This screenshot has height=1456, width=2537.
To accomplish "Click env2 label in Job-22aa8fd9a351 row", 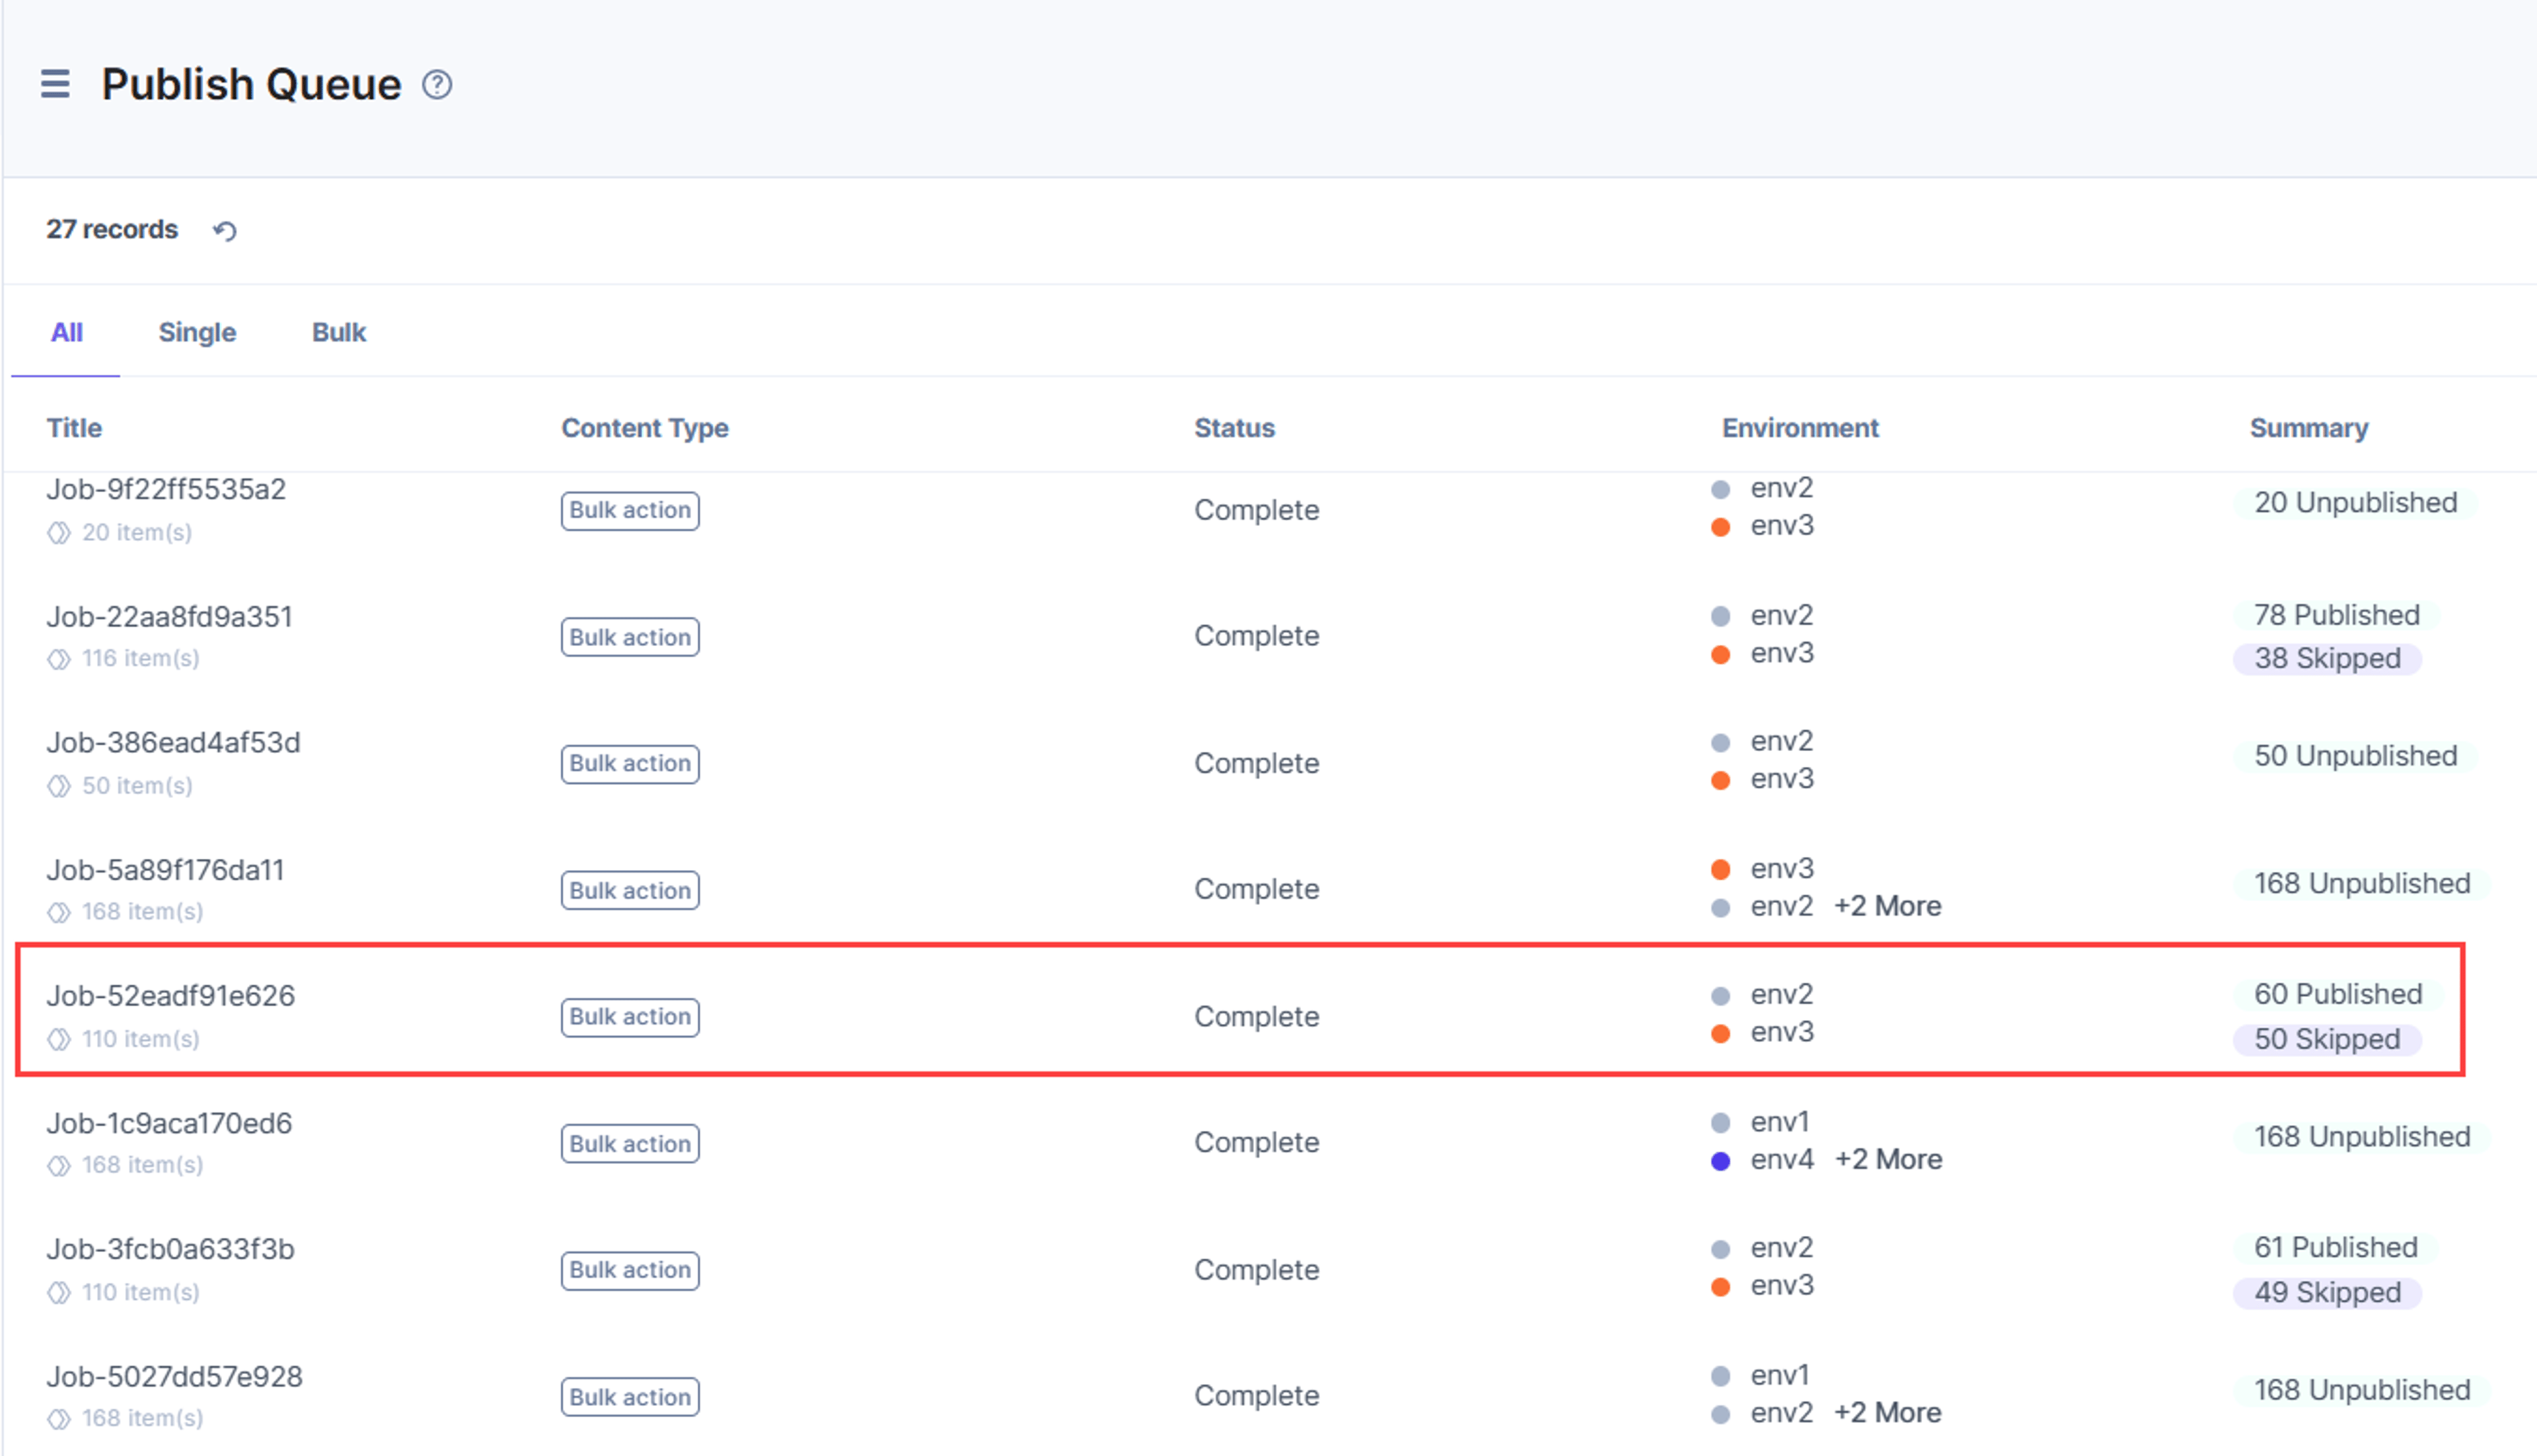I will click(x=1781, y=615).
